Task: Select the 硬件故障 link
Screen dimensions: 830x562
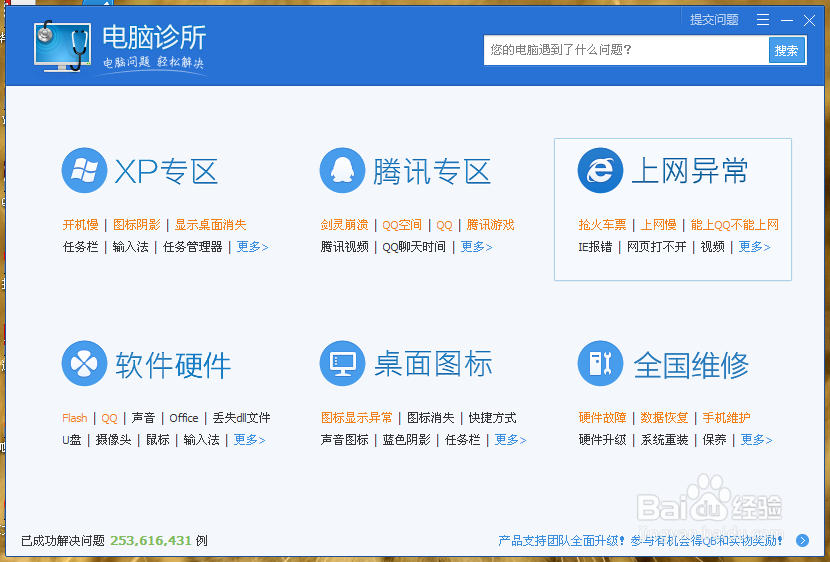Action: coord(602,418)
